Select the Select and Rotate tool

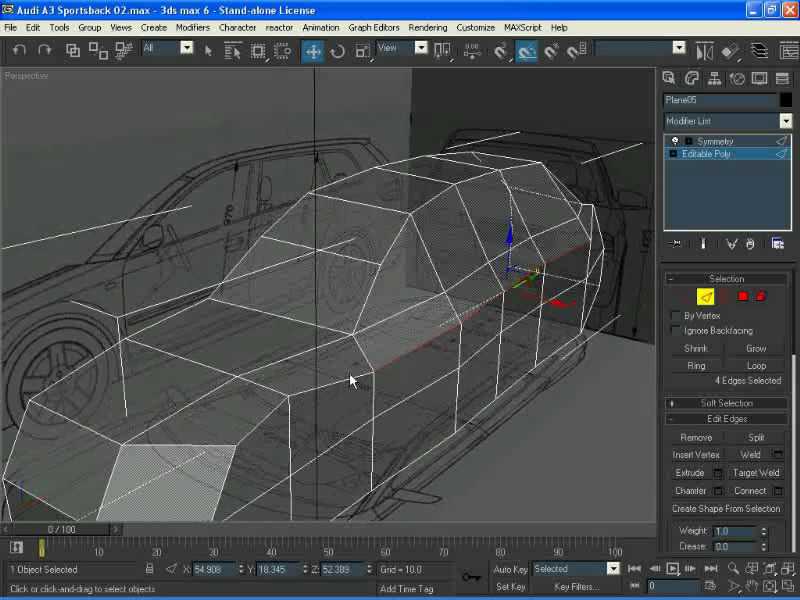(x=338, y=51)
